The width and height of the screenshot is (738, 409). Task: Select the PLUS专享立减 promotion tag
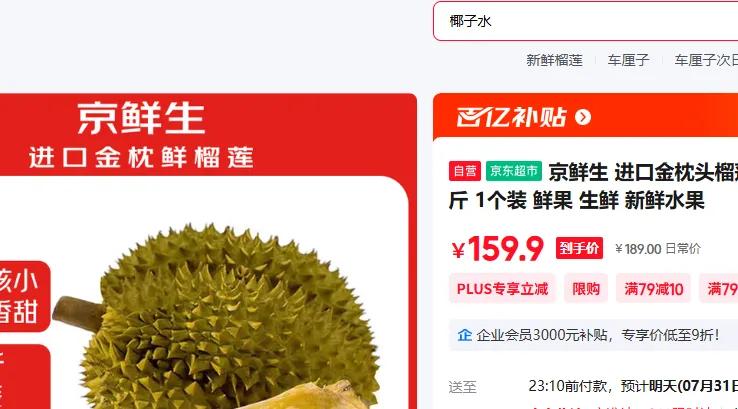(x=502, y=289)
